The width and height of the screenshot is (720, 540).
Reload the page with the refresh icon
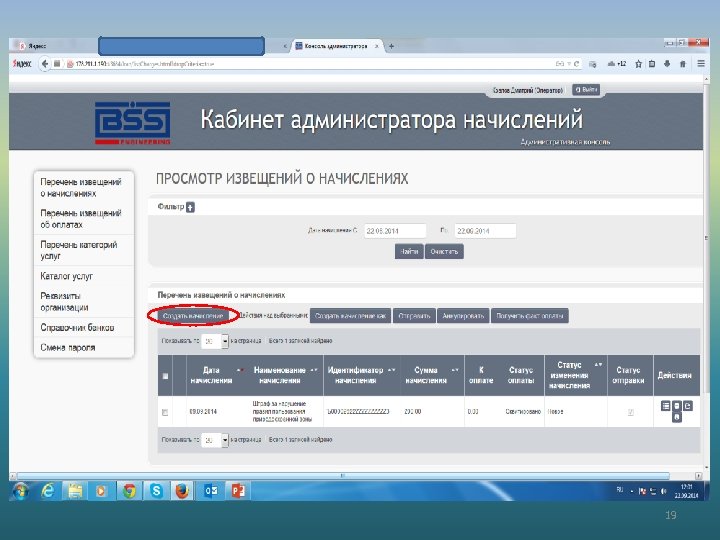(576, 64)
